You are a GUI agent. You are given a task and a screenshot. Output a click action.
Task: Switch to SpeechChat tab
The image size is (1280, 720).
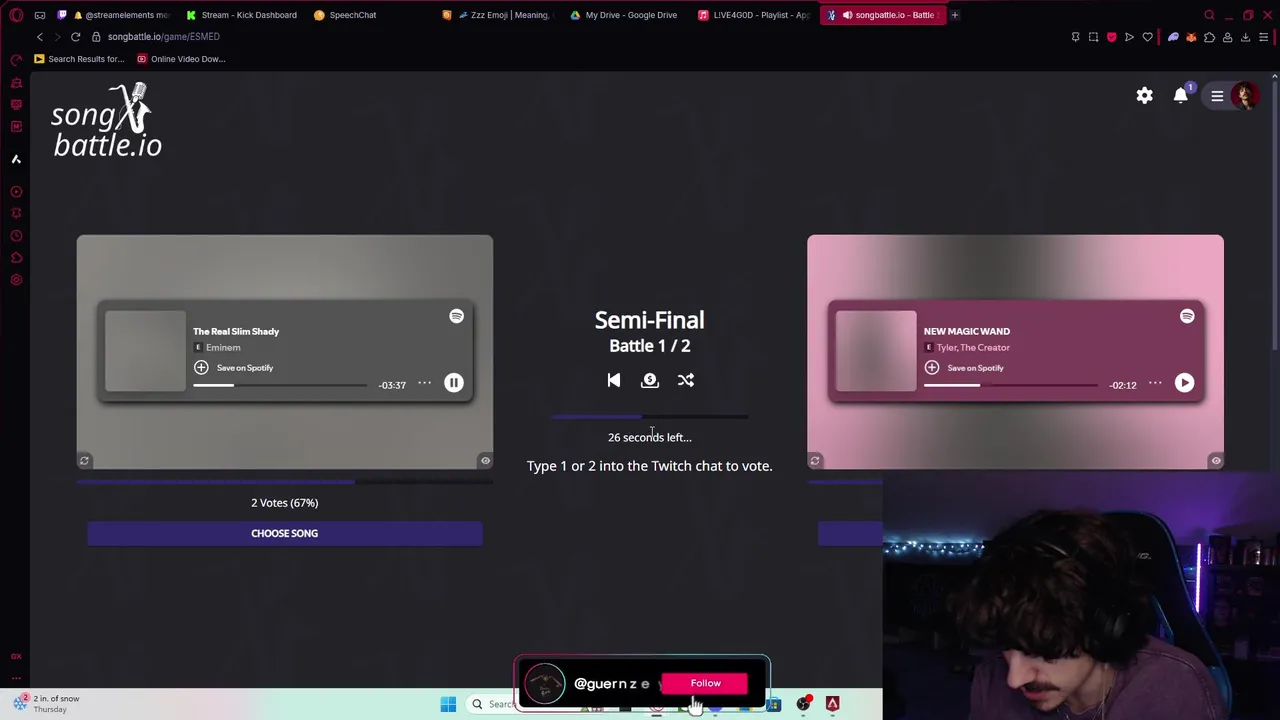coord(345,15)
